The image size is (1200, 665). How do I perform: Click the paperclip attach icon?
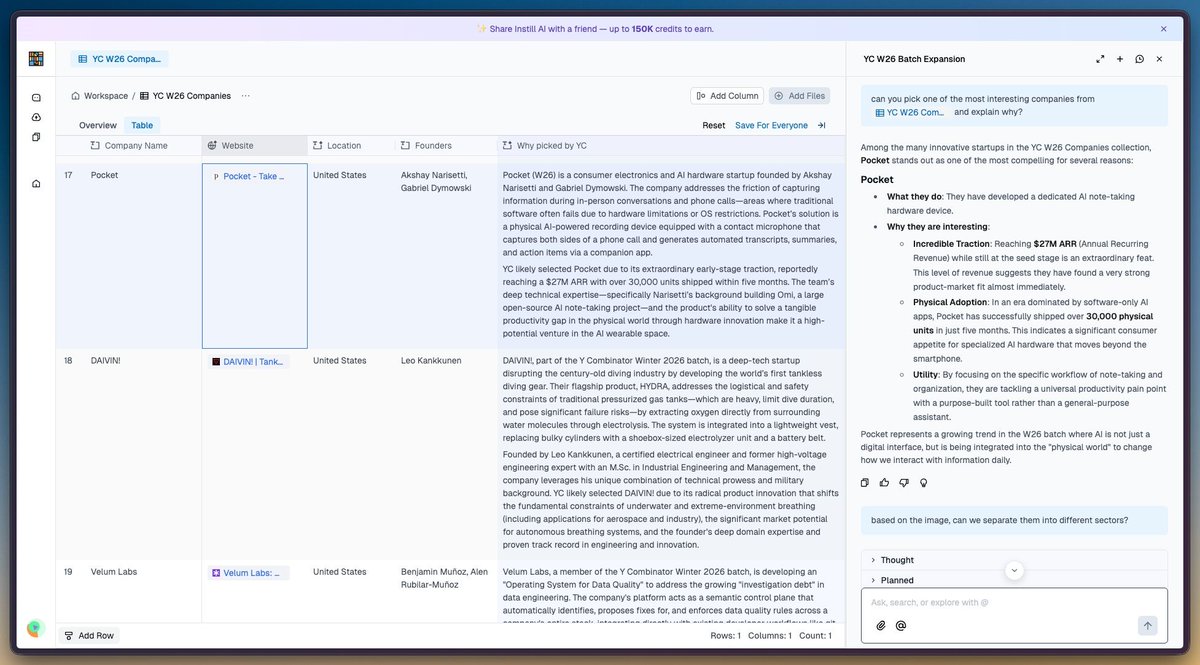point(881,626)
